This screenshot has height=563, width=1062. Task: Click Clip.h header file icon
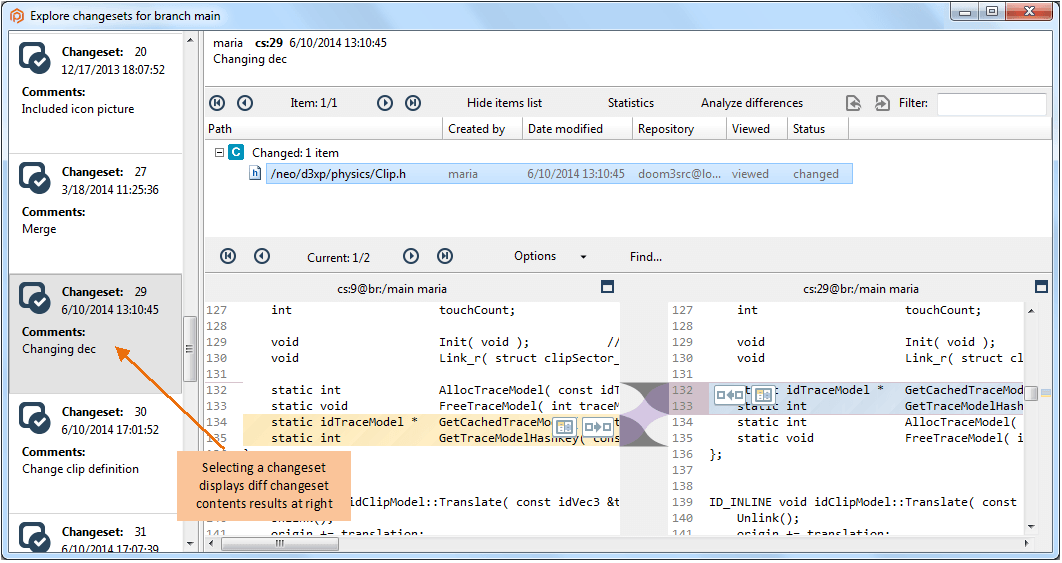pyautogui.click(x=255, y=173)
